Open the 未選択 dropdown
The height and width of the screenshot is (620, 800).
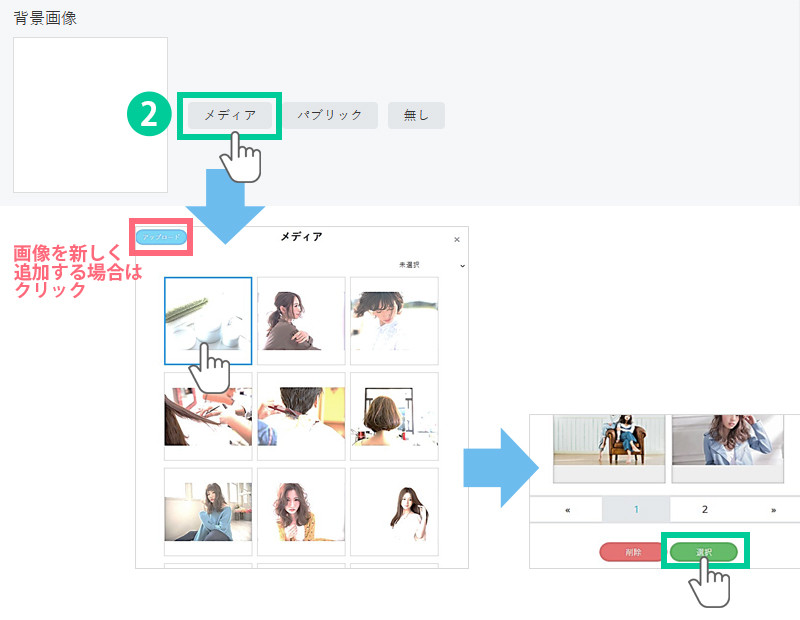(432, 265)
